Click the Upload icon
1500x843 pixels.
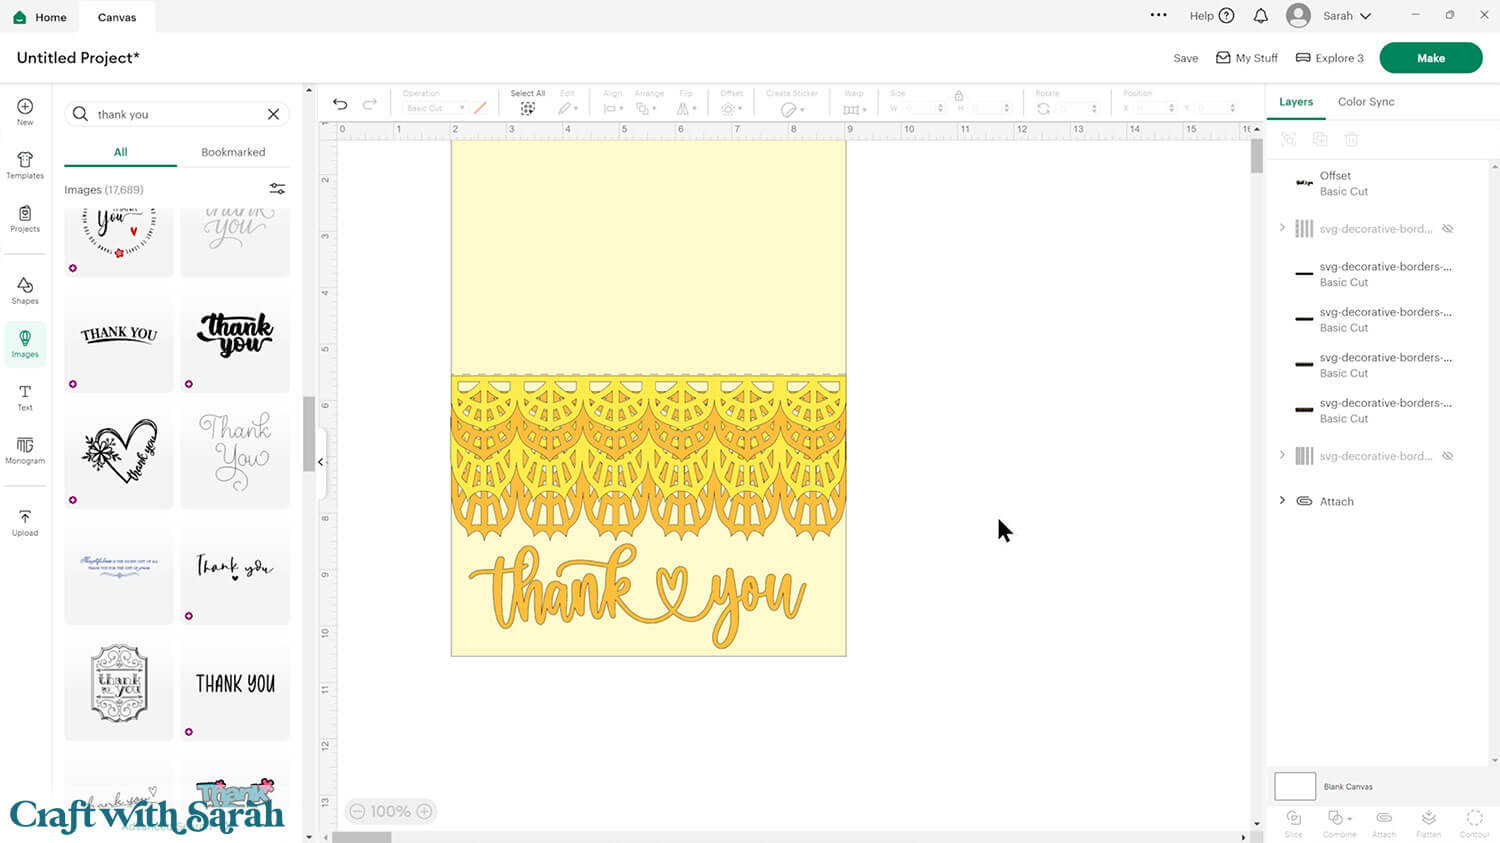pos(25,522)
